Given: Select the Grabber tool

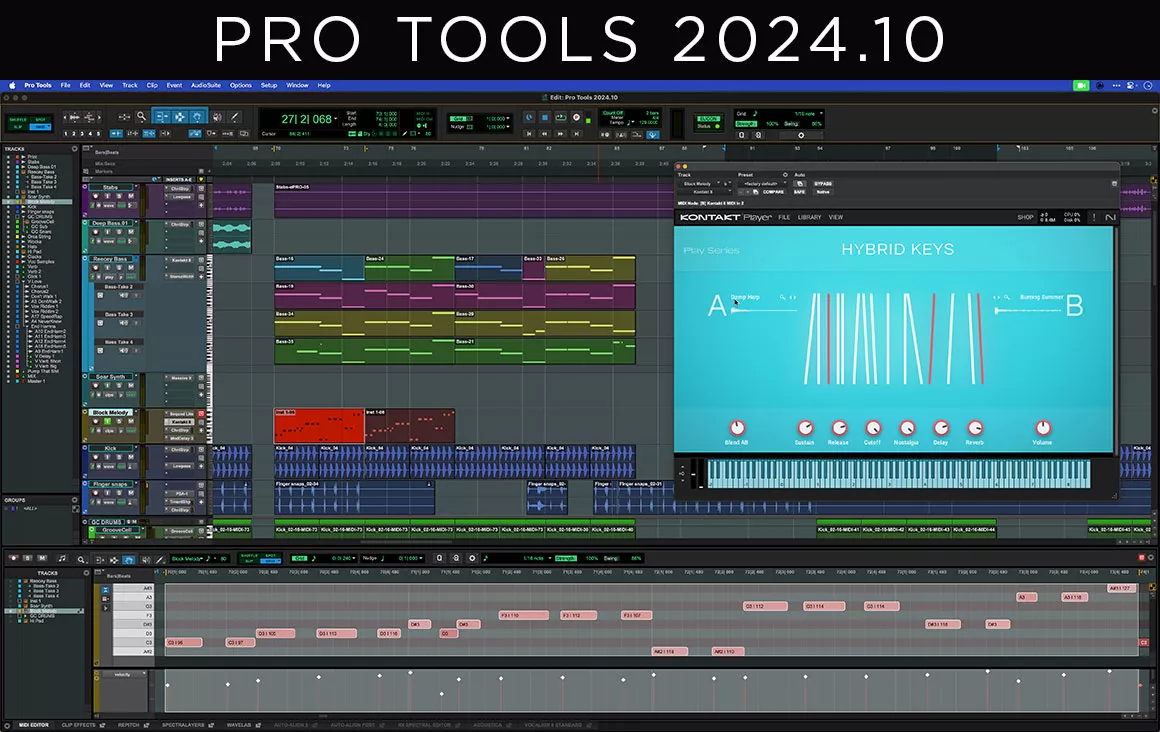Looking at the screenshot, I should 197,117.
